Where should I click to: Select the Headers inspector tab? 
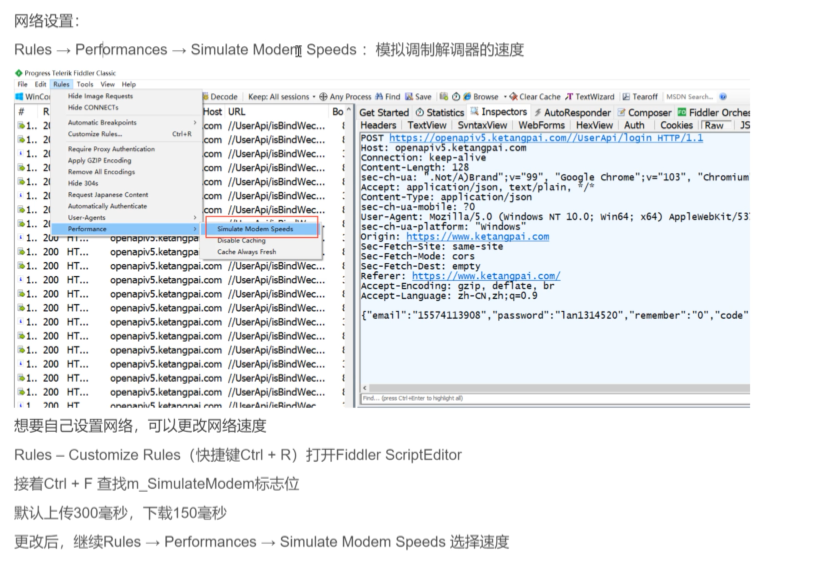pyautogui.click(x=378, y=125)
